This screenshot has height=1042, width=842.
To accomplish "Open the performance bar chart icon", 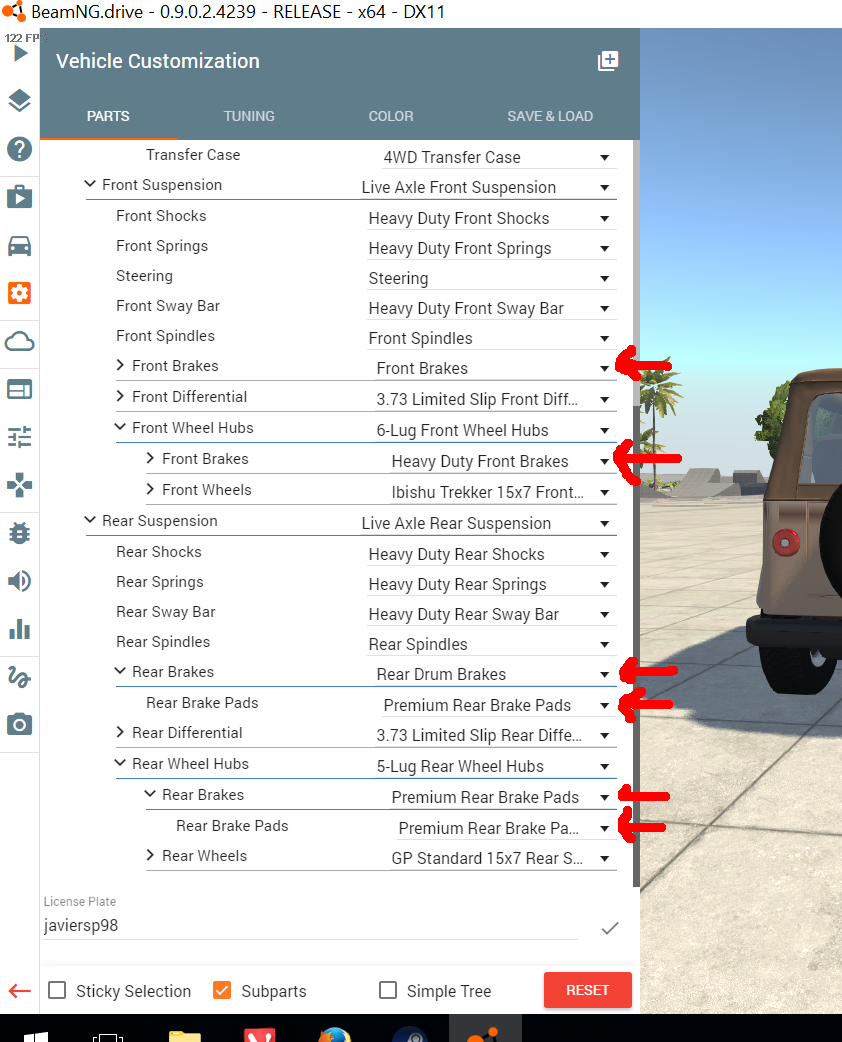I will [x=19, y=629].
